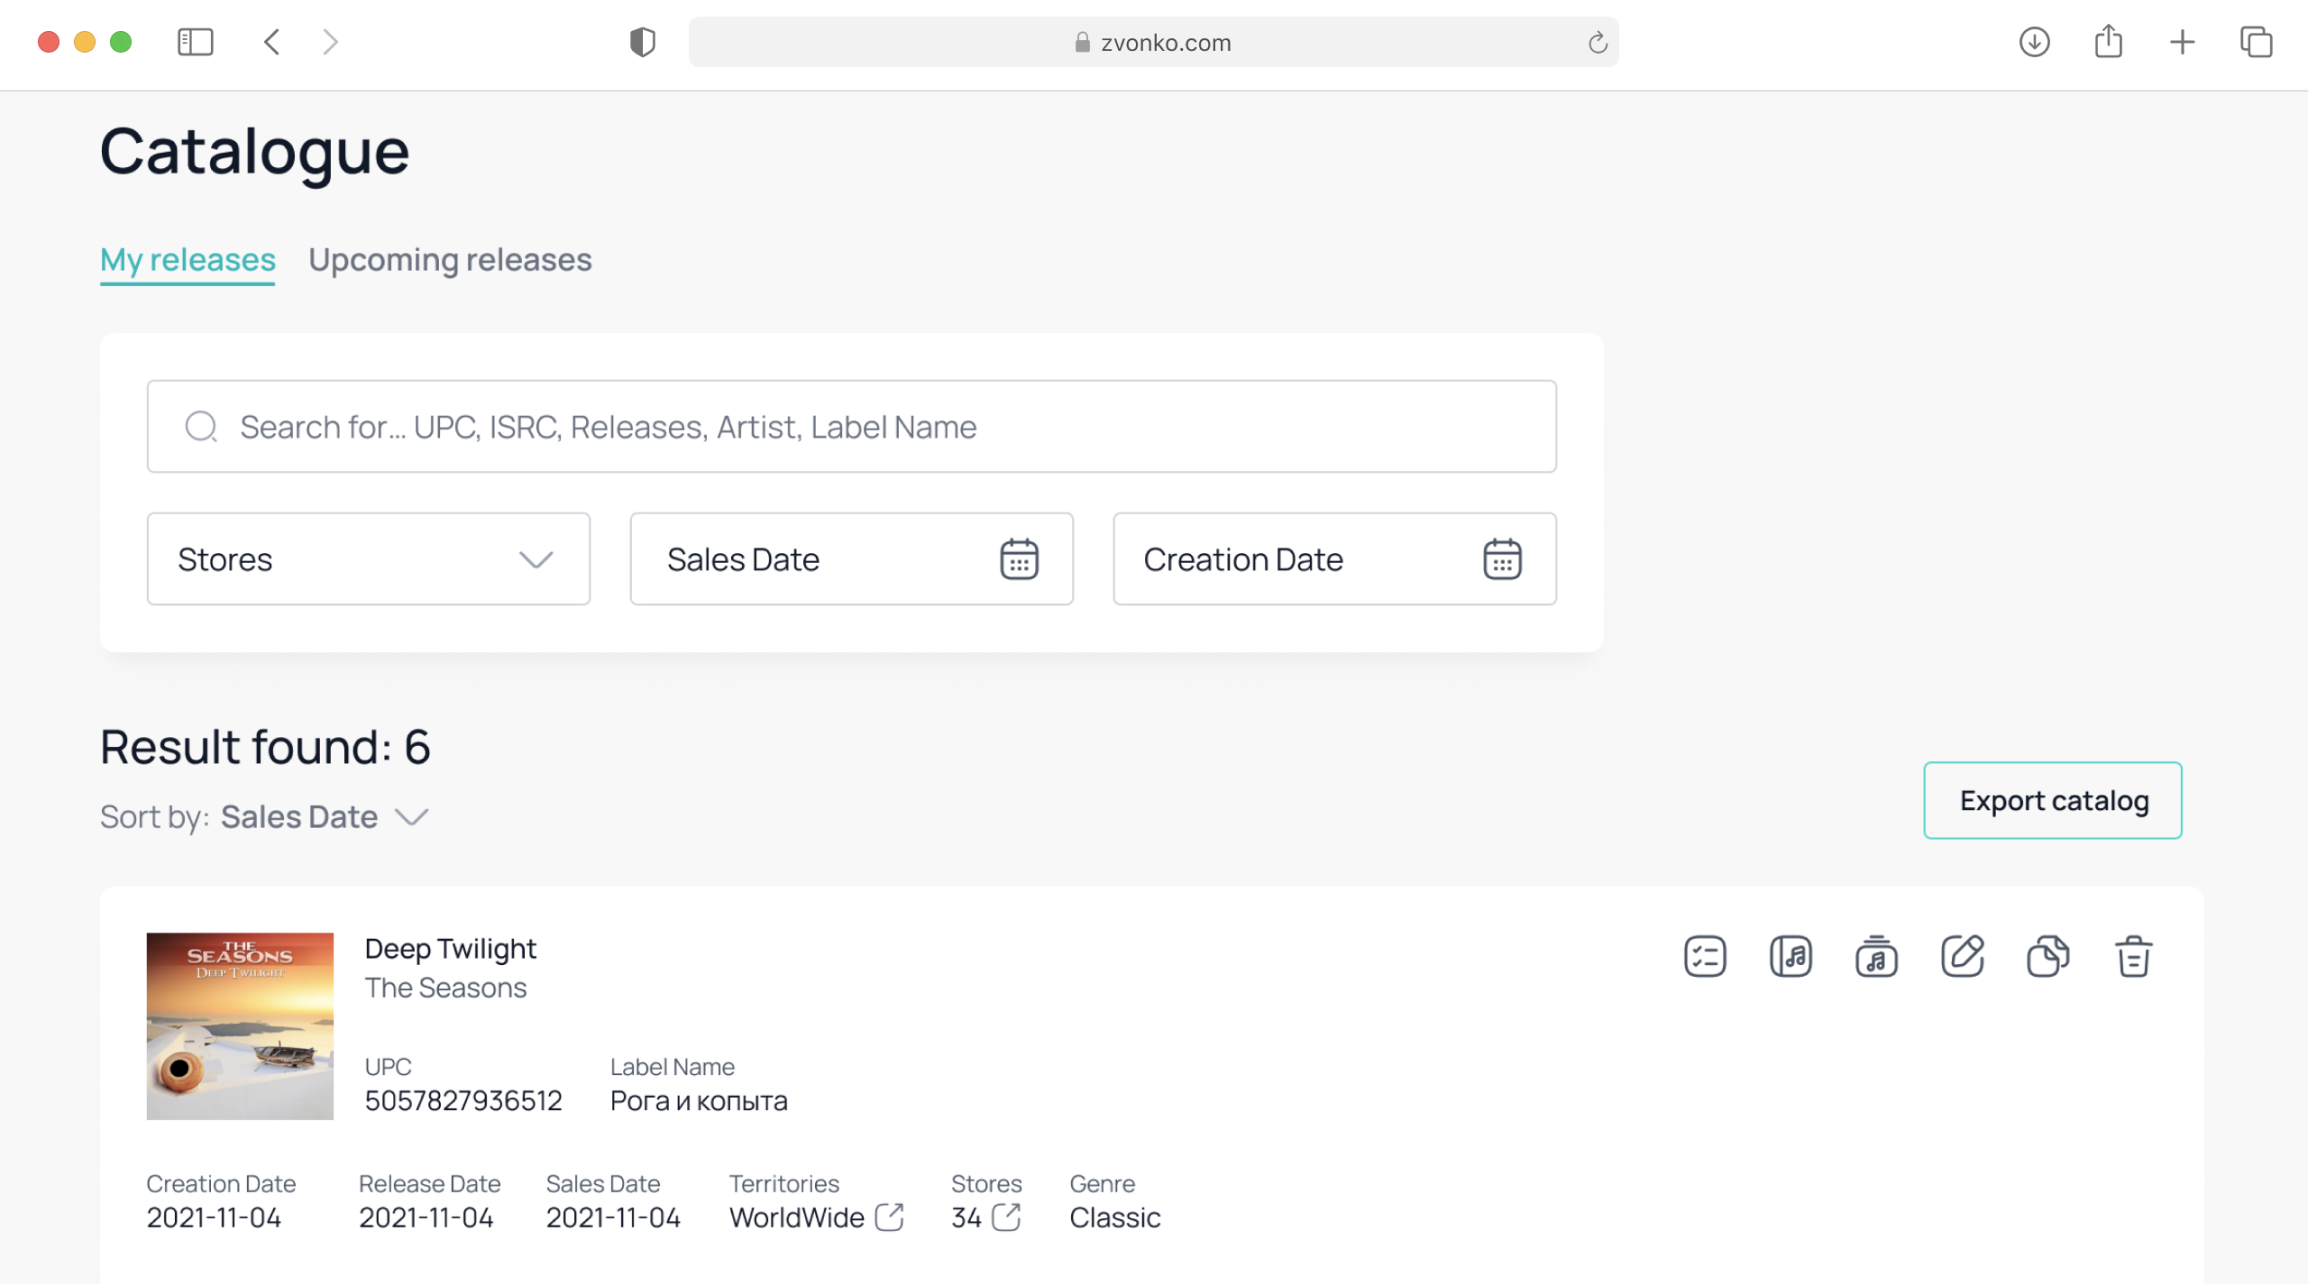Viewport: 2308px width, 1284px height.
Task: Open the music album icon for Deep Twilight
Action: coord(1790,956)
